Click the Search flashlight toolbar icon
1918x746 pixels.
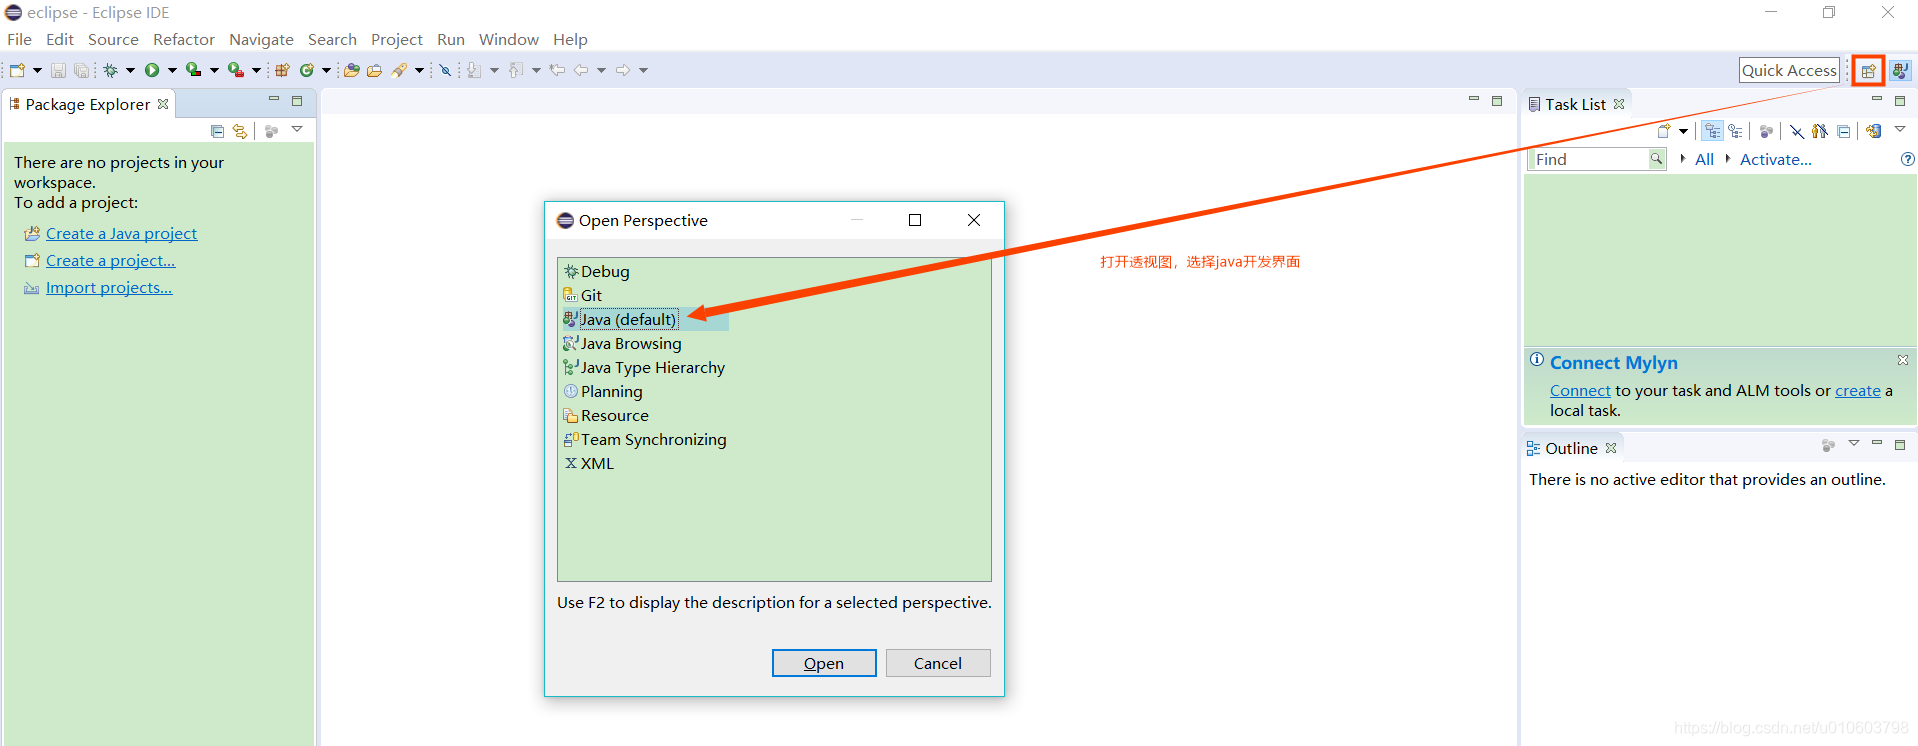399,70
